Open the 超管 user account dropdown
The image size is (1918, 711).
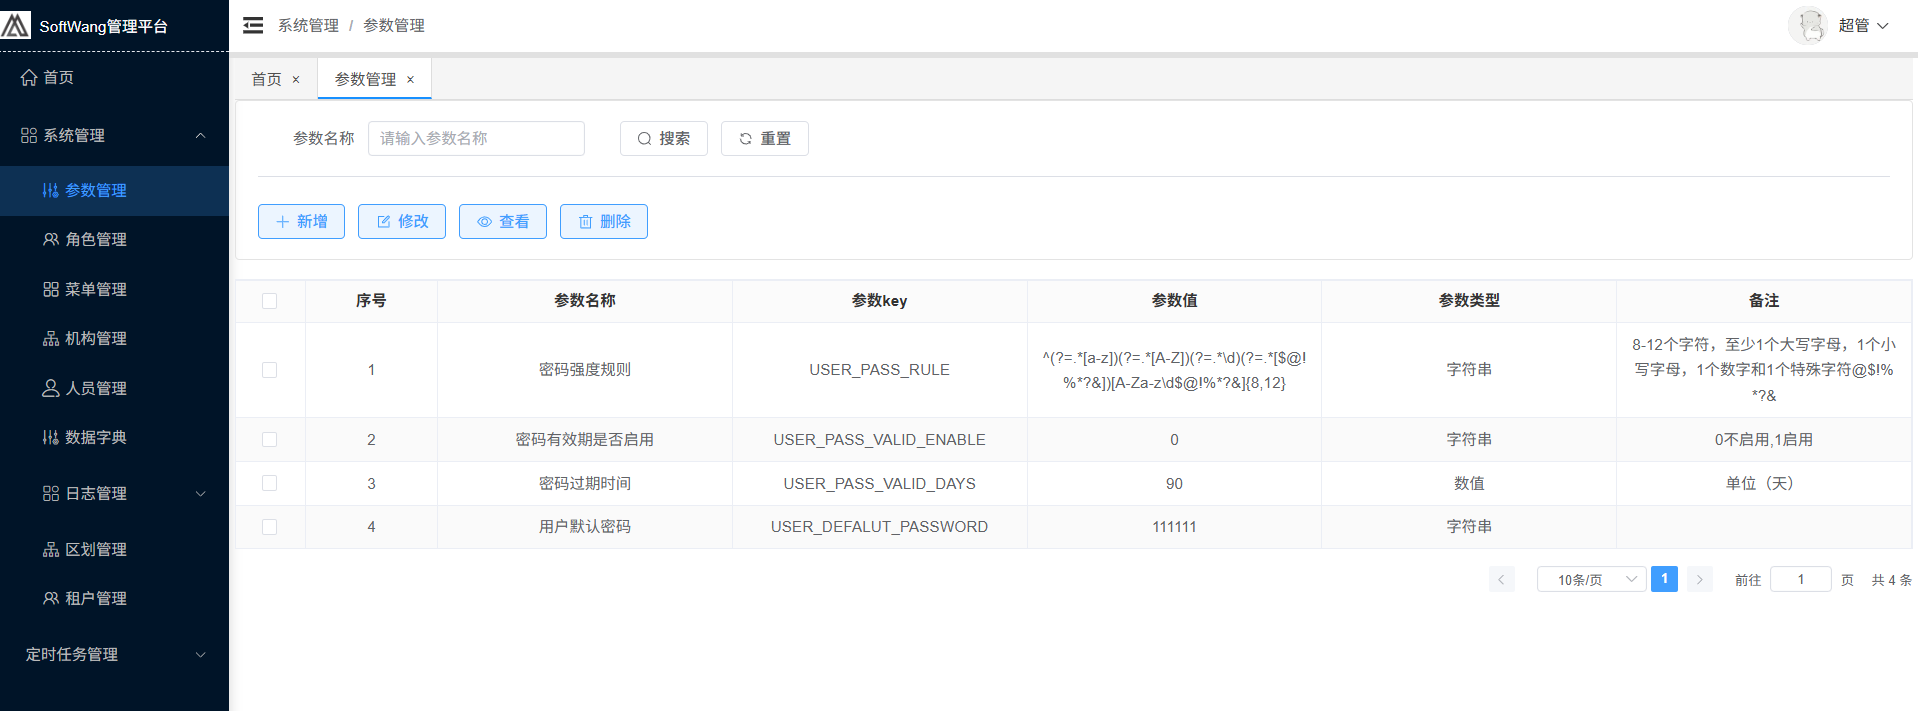click(1863, 25)
